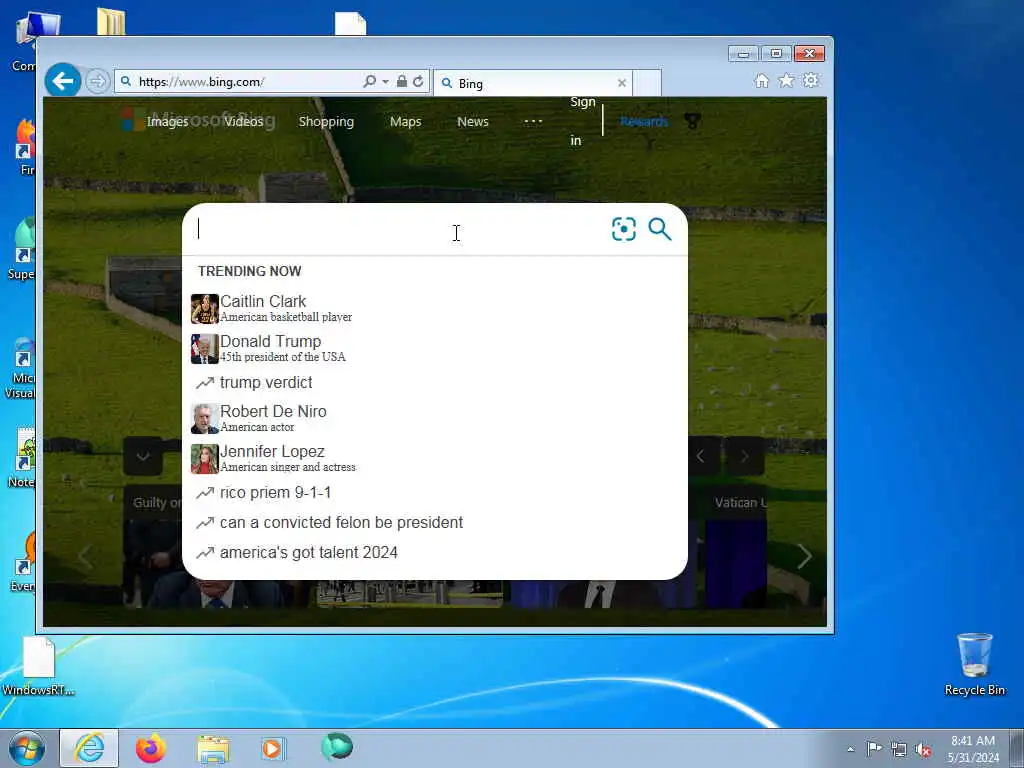Advance the news carousel with the right arrow
This screenshot has width=1024, height=768.
pyautogui.click(x=805, y=556)
